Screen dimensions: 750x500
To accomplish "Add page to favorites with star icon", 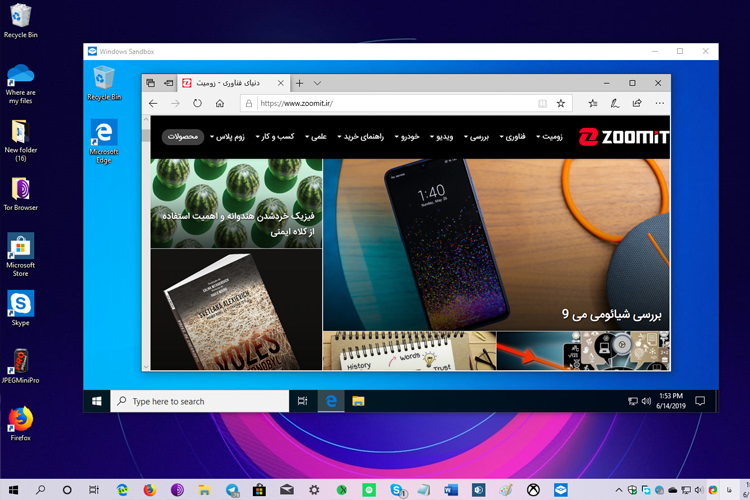I will (561, 103).
